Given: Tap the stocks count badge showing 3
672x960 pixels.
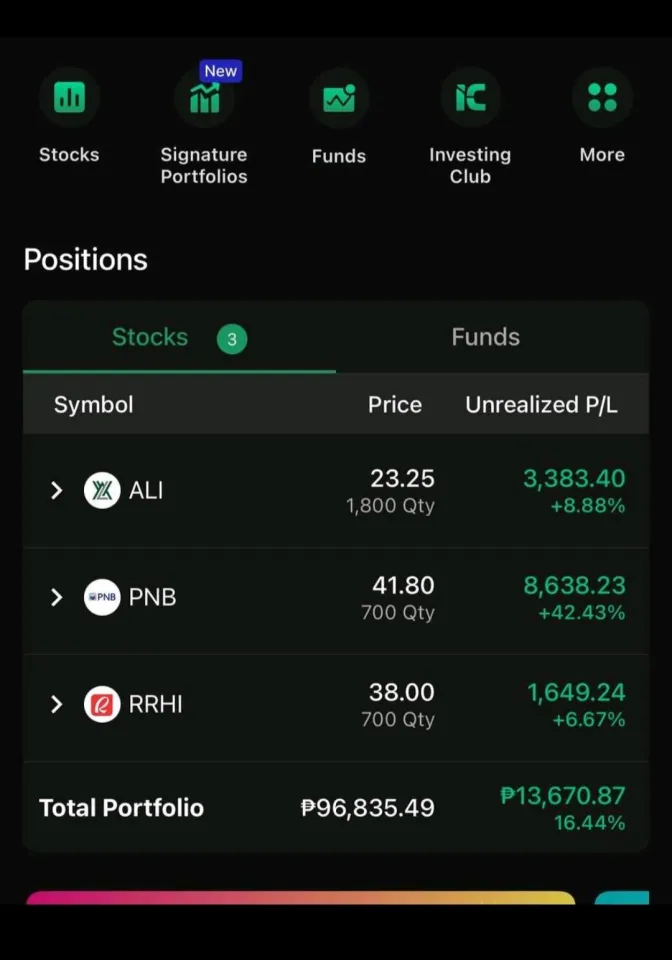Looking at the screenshot, I should [x=232, y=339].
